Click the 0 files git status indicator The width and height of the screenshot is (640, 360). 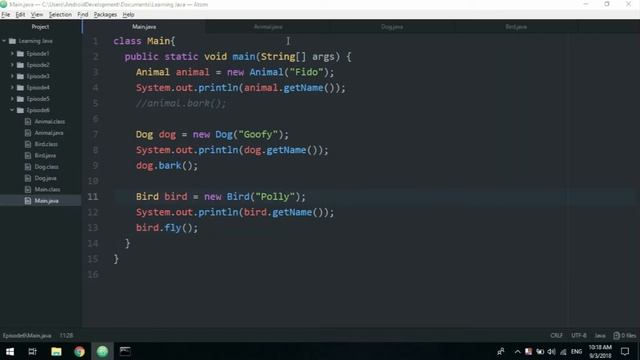(624, 336)
